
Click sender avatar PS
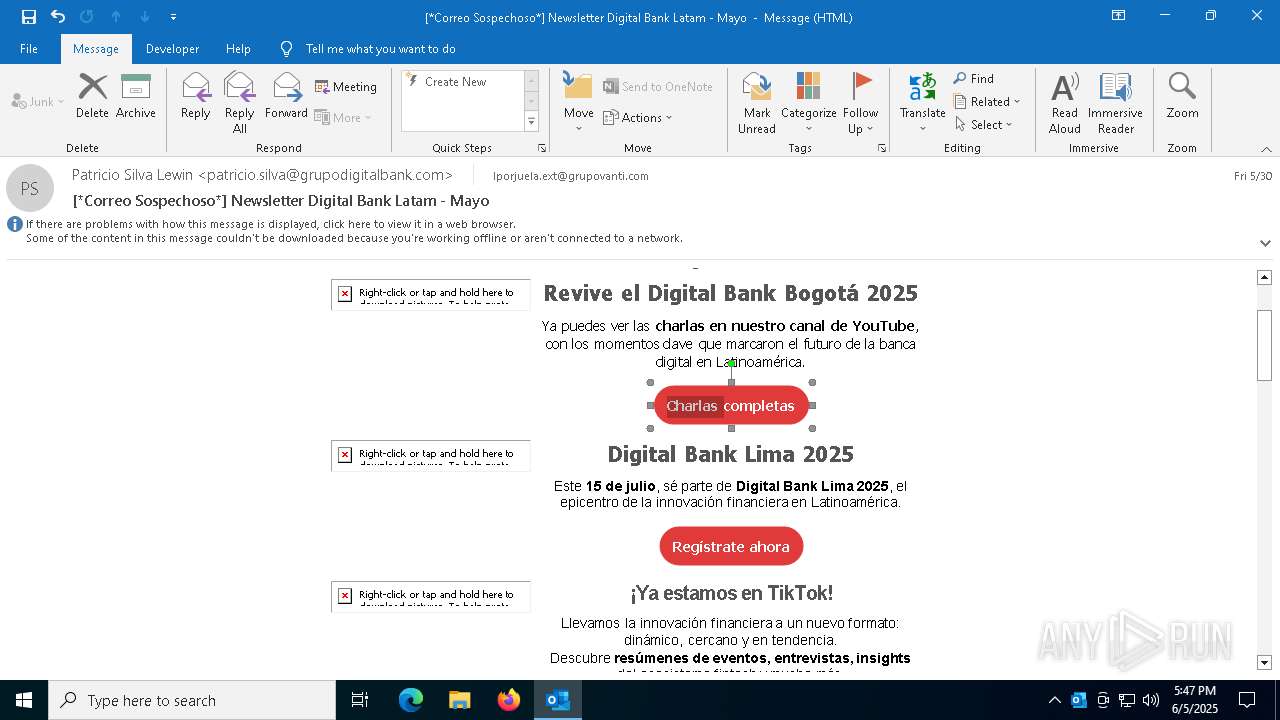30,188
